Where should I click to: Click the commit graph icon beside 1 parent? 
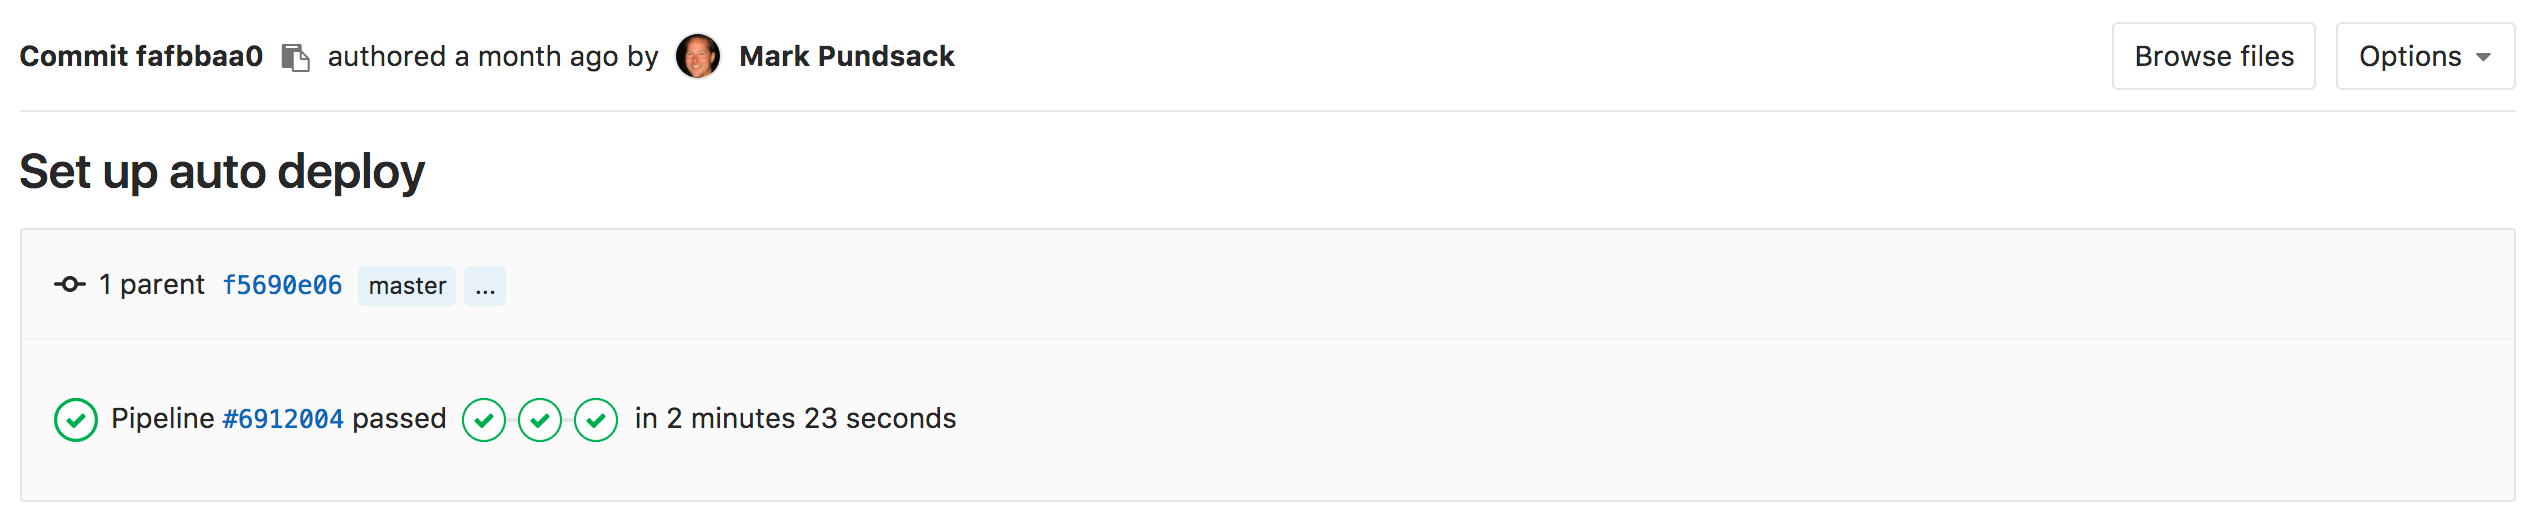click(x=69, y=285)
